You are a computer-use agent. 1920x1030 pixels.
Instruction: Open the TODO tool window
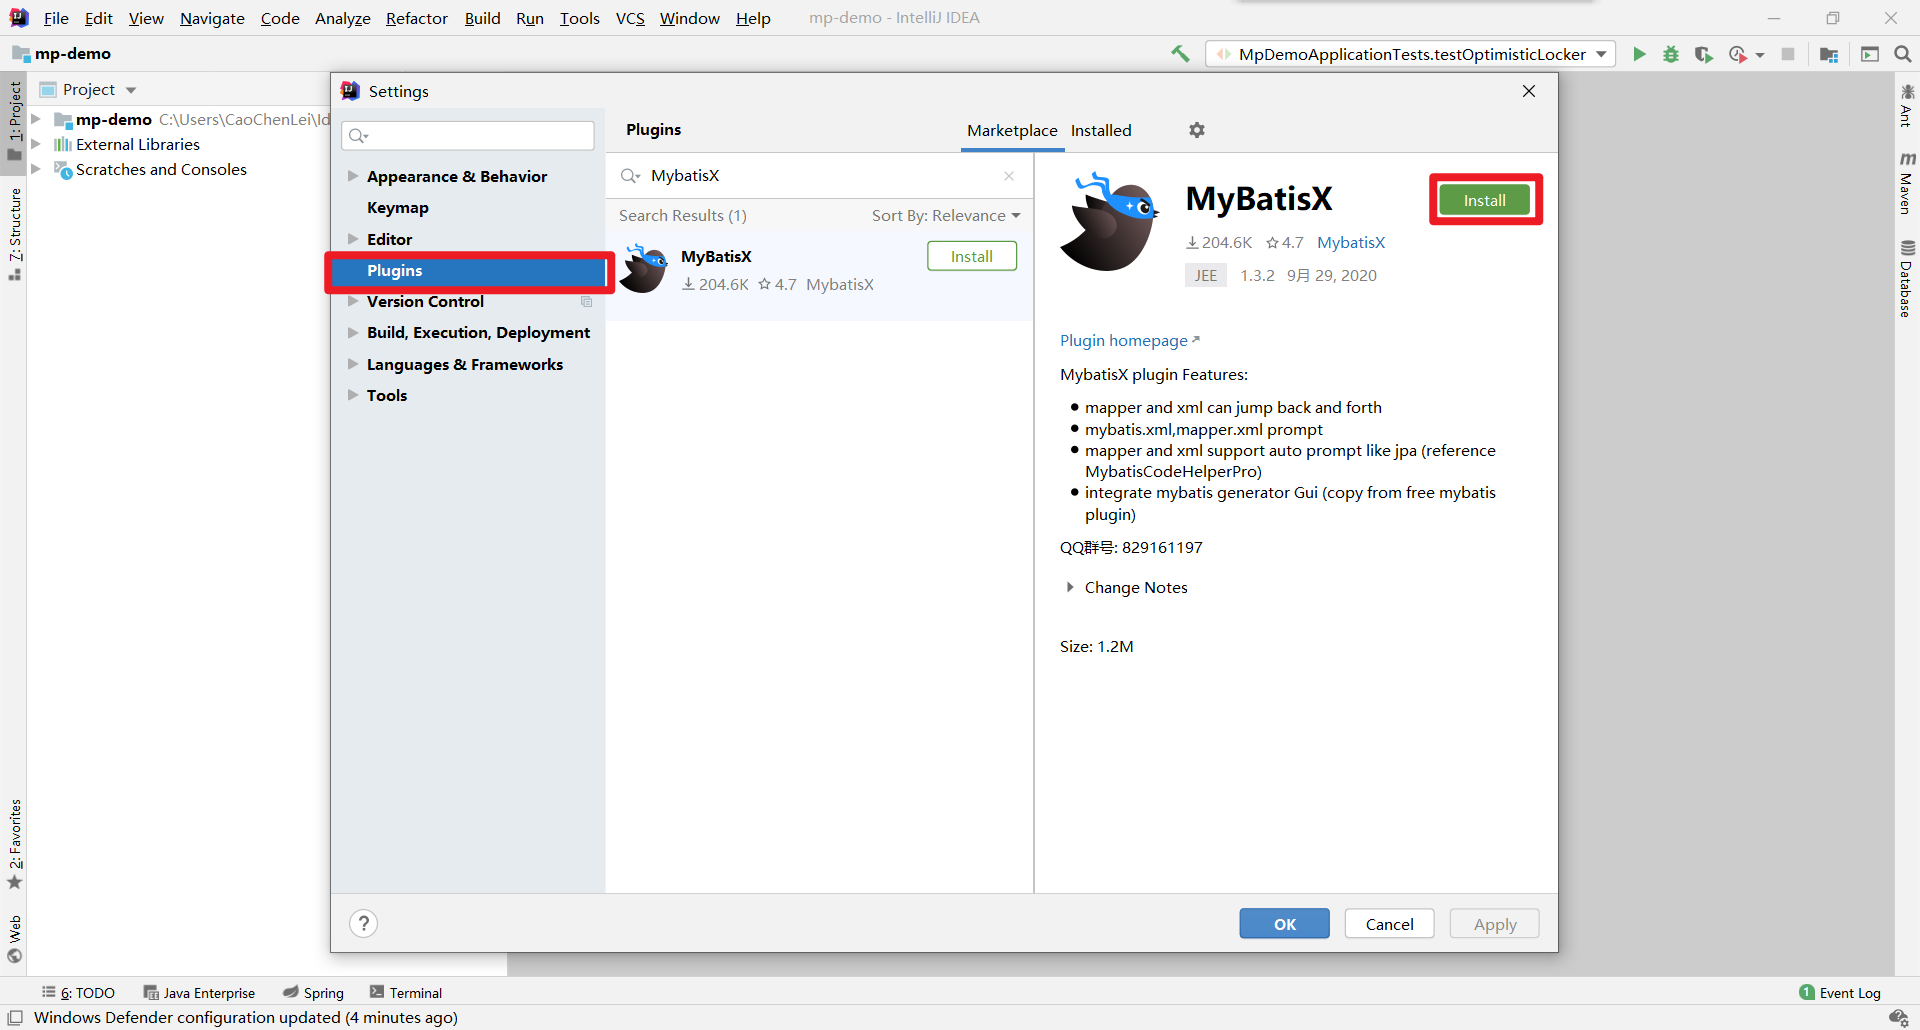click(x=79, y=993)
